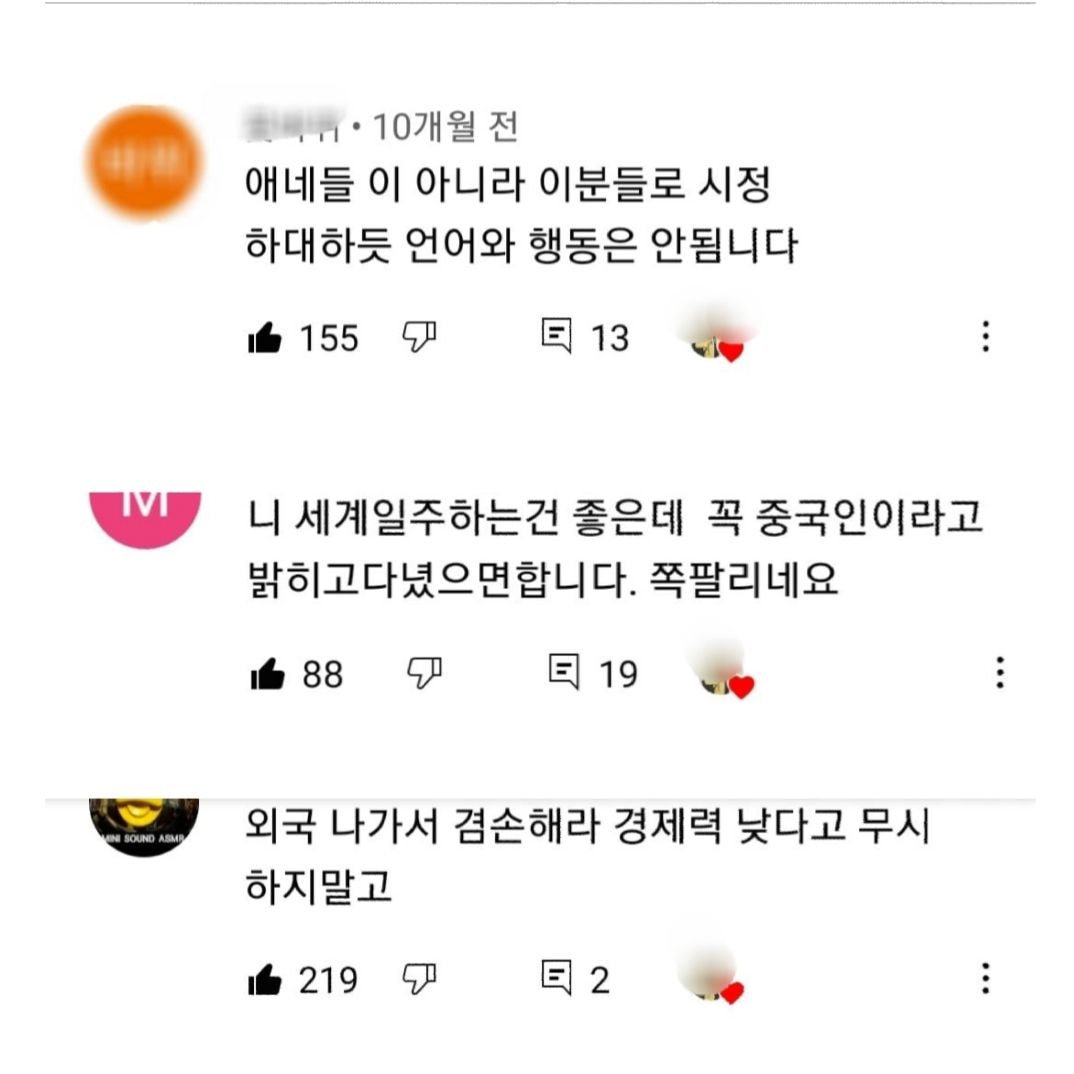This screenshot has height=1074, width=1074.
Task: Open more options for the 88-like comment
Action: [1000, 673]
